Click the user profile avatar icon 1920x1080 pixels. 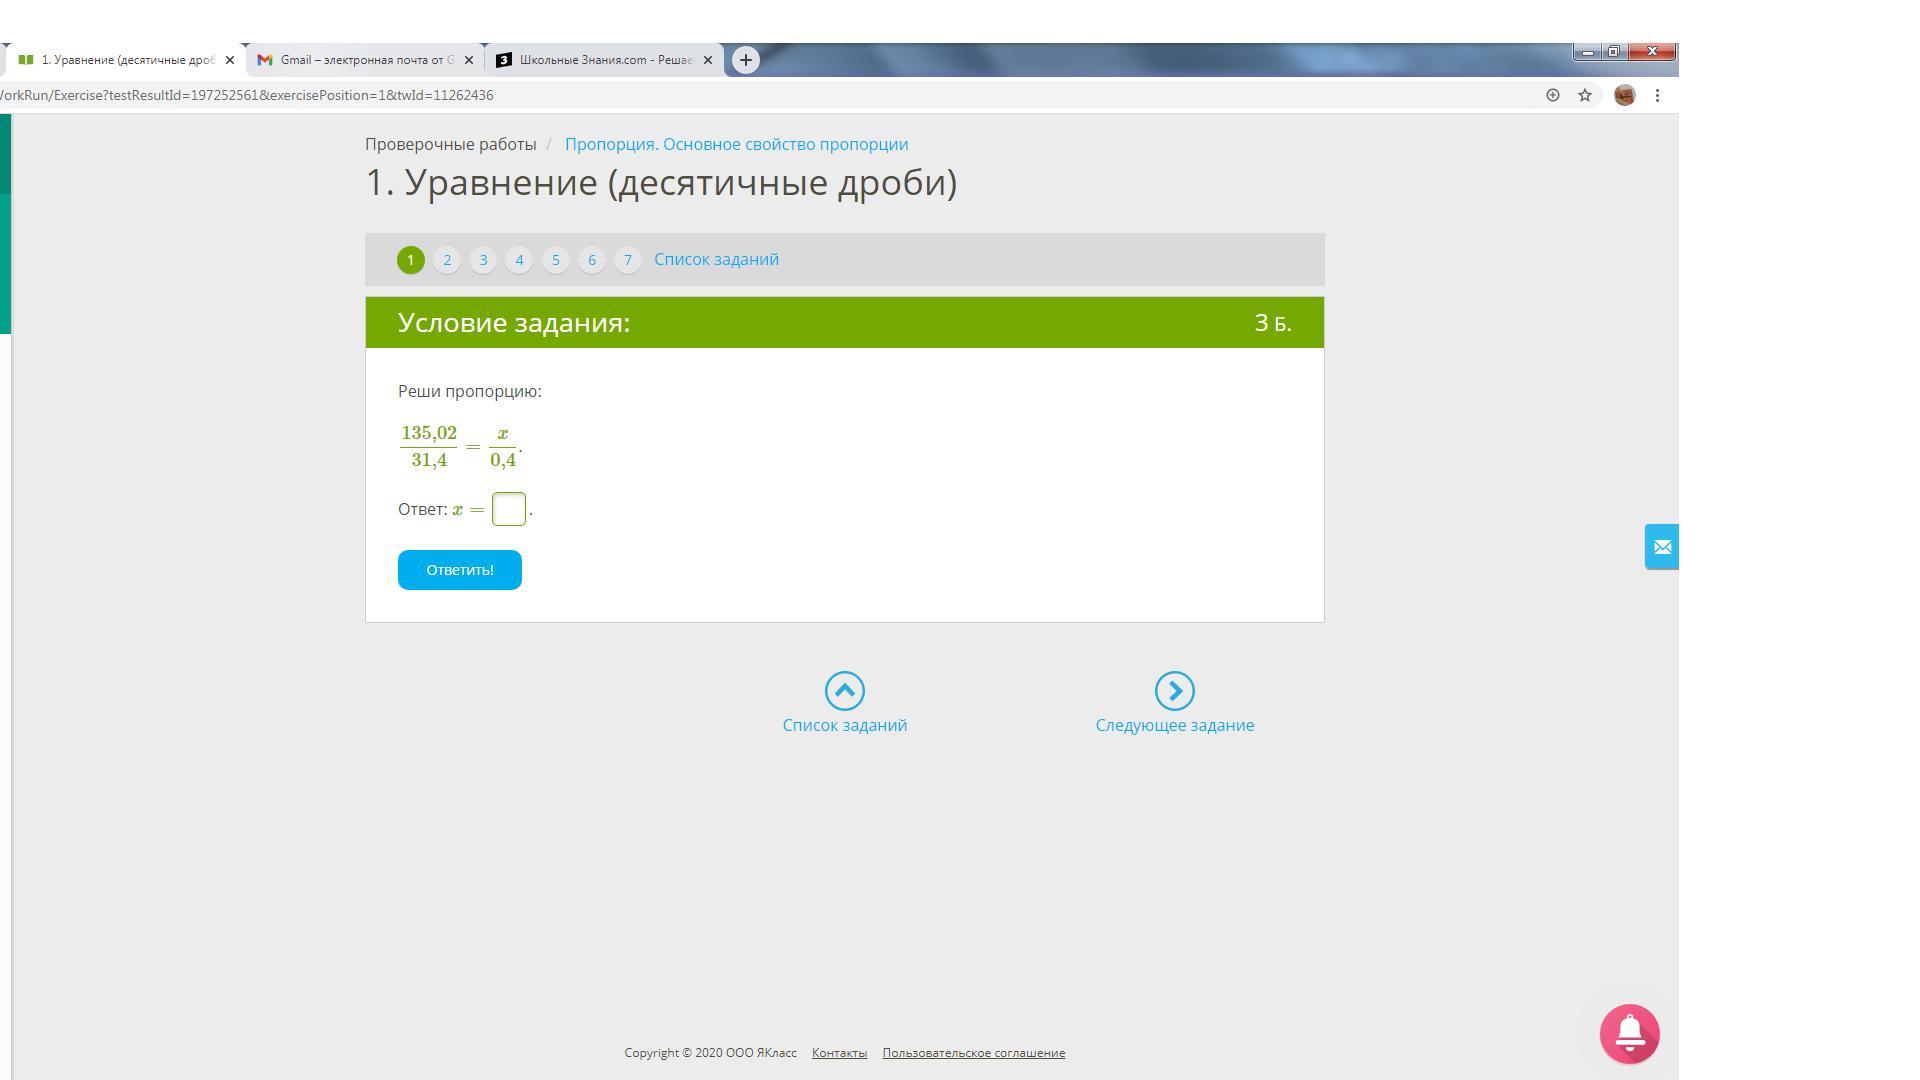pos(1624,95)
